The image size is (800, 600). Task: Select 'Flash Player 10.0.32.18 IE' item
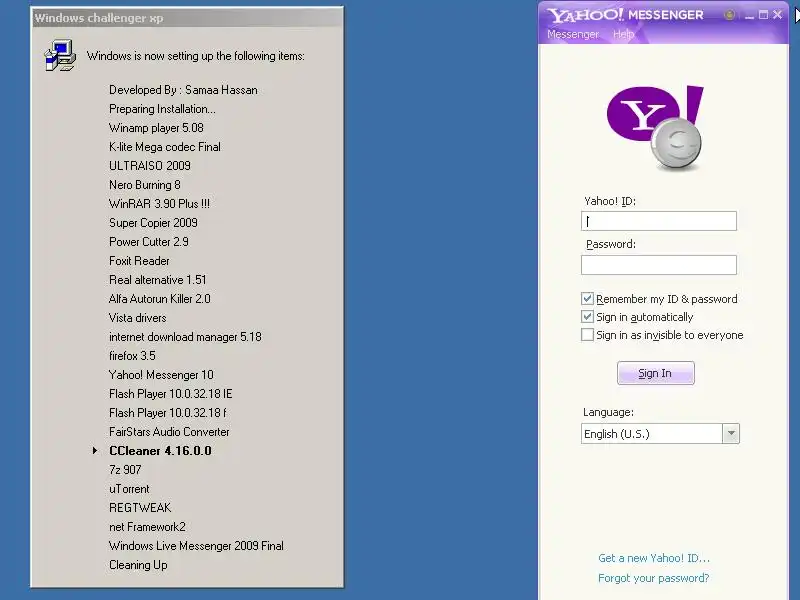[170, 394]
